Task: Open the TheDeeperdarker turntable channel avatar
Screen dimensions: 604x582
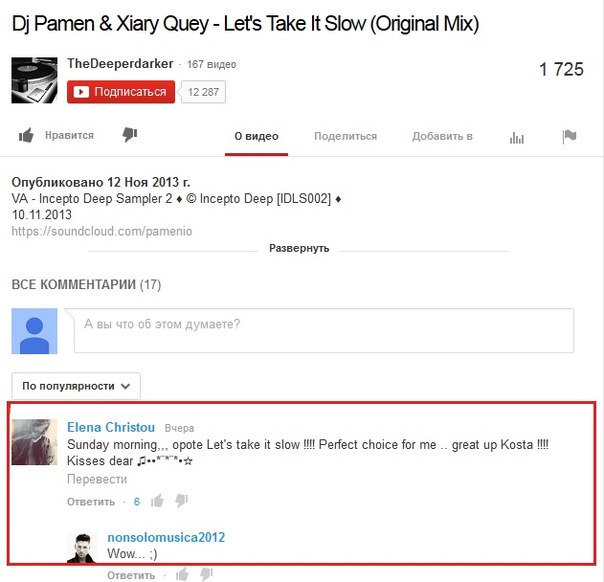Action: pyautogui.click(x=34, y=80)
